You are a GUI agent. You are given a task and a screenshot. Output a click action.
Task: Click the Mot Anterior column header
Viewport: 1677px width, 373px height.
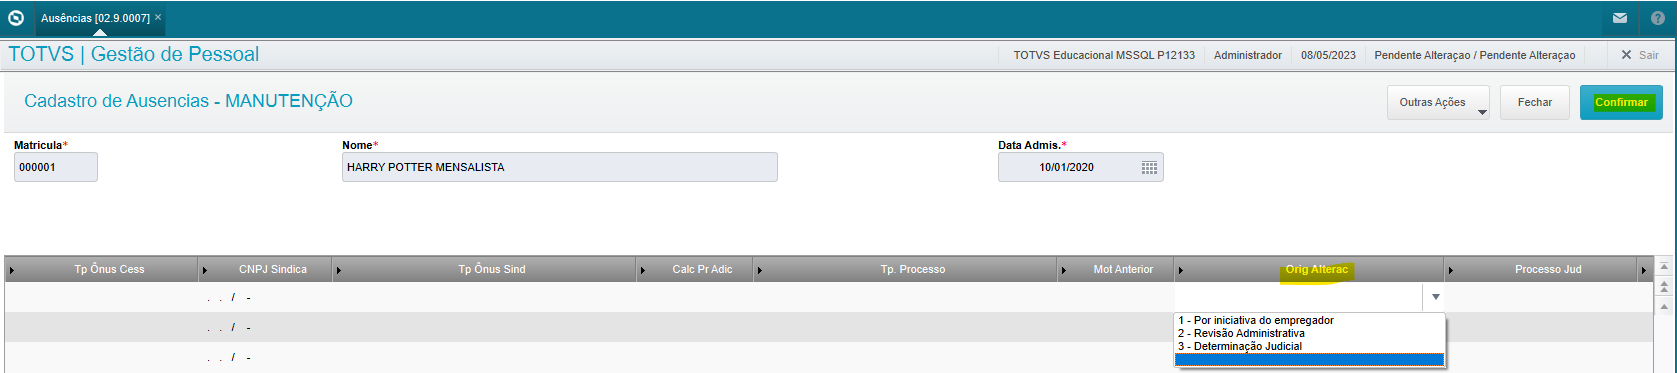(x=1123, y=269)
